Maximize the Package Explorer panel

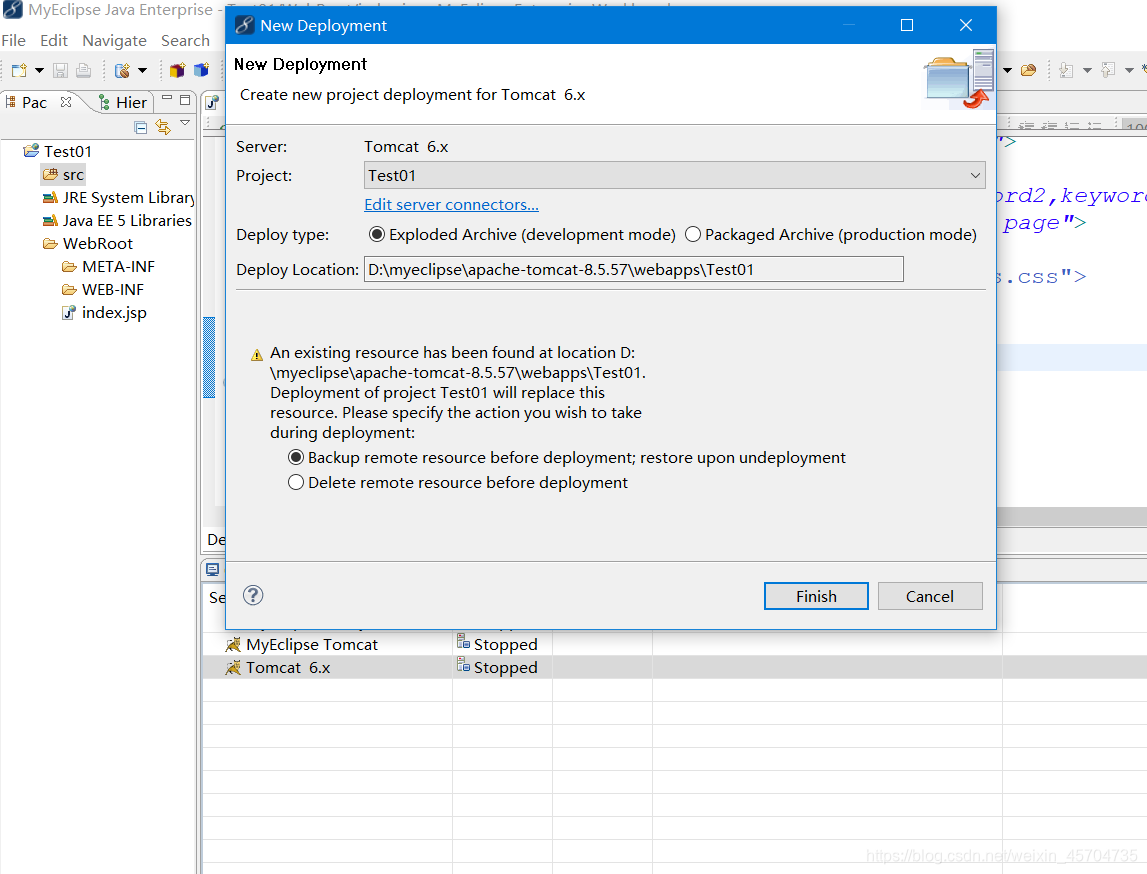(x=185, y=99)
